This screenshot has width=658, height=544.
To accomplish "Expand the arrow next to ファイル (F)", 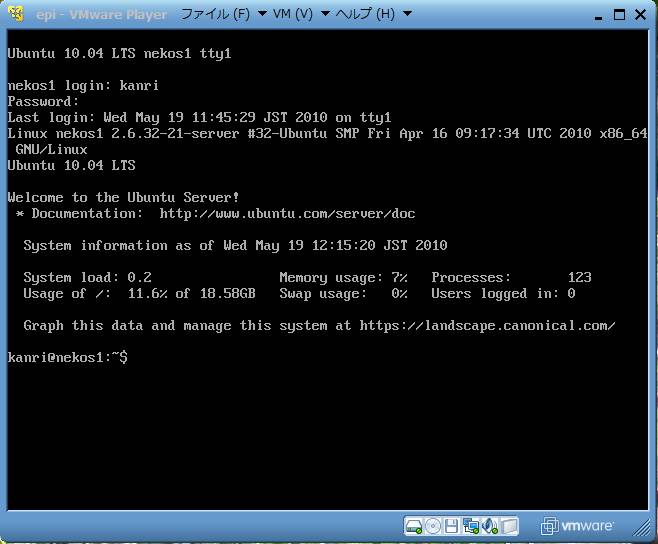I will click(262, 15).
